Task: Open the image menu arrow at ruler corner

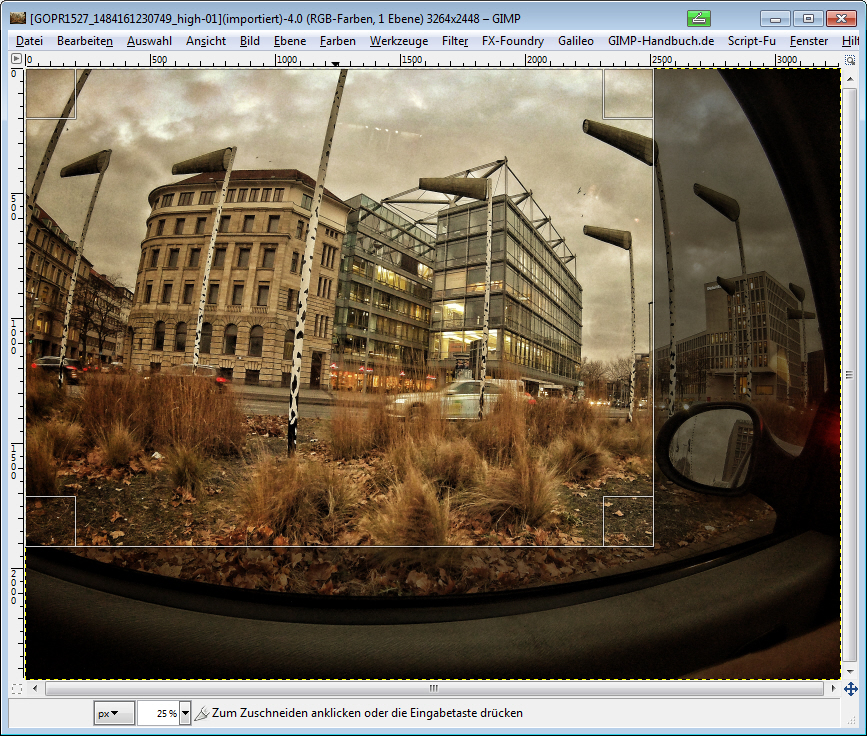Action: click(x=15, y=60)
